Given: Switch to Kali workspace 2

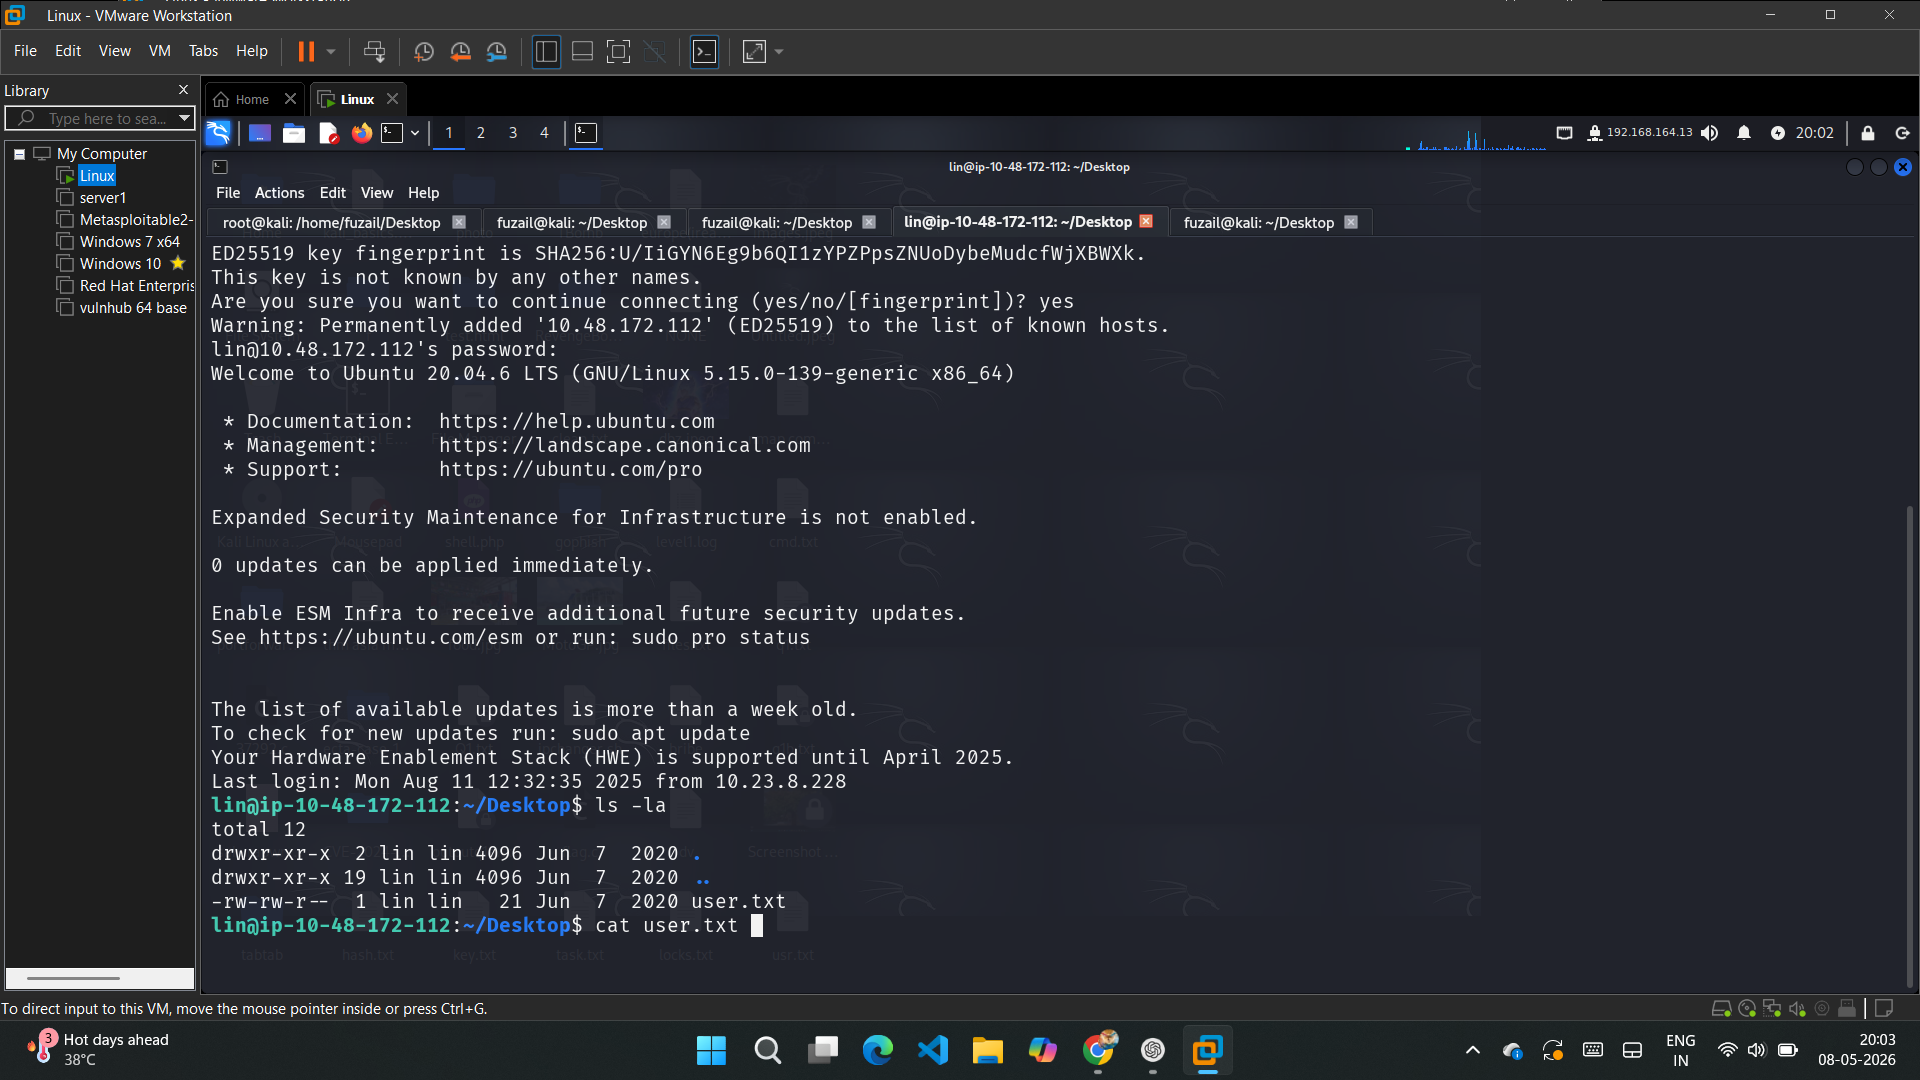Looking at the screenshot, I should [x=481, y=133].
